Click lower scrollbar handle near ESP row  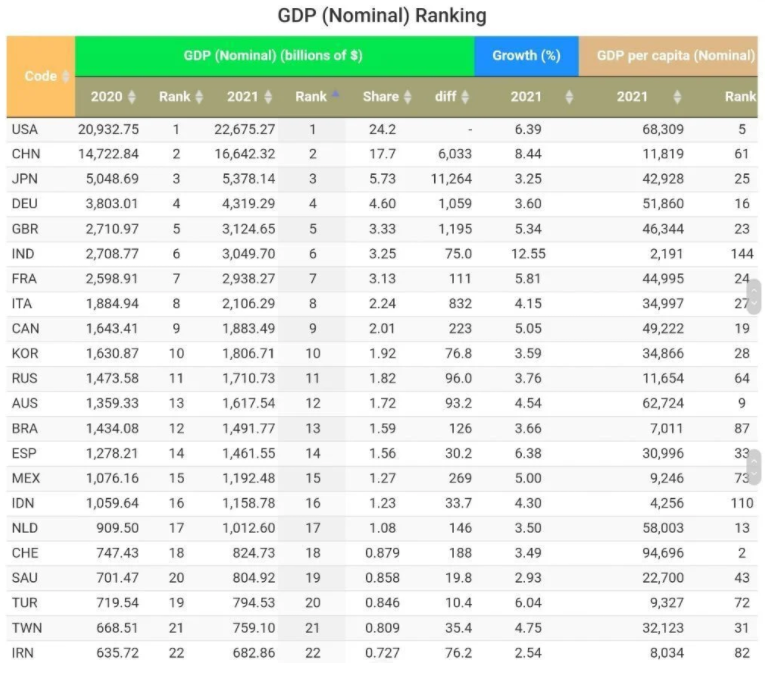click(x=754, y=467)
